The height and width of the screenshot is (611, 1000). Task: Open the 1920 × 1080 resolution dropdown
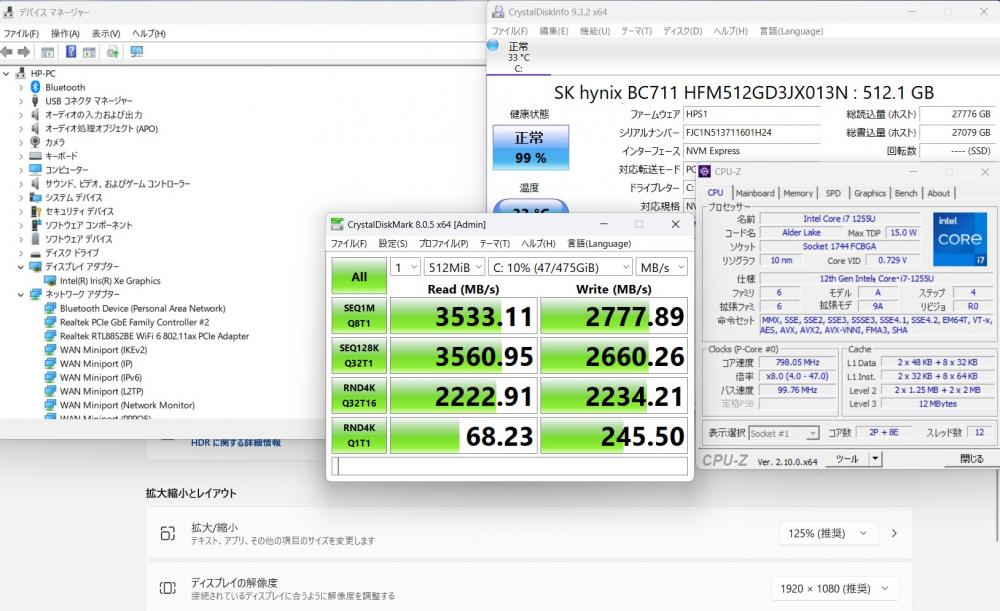point(835,588)
